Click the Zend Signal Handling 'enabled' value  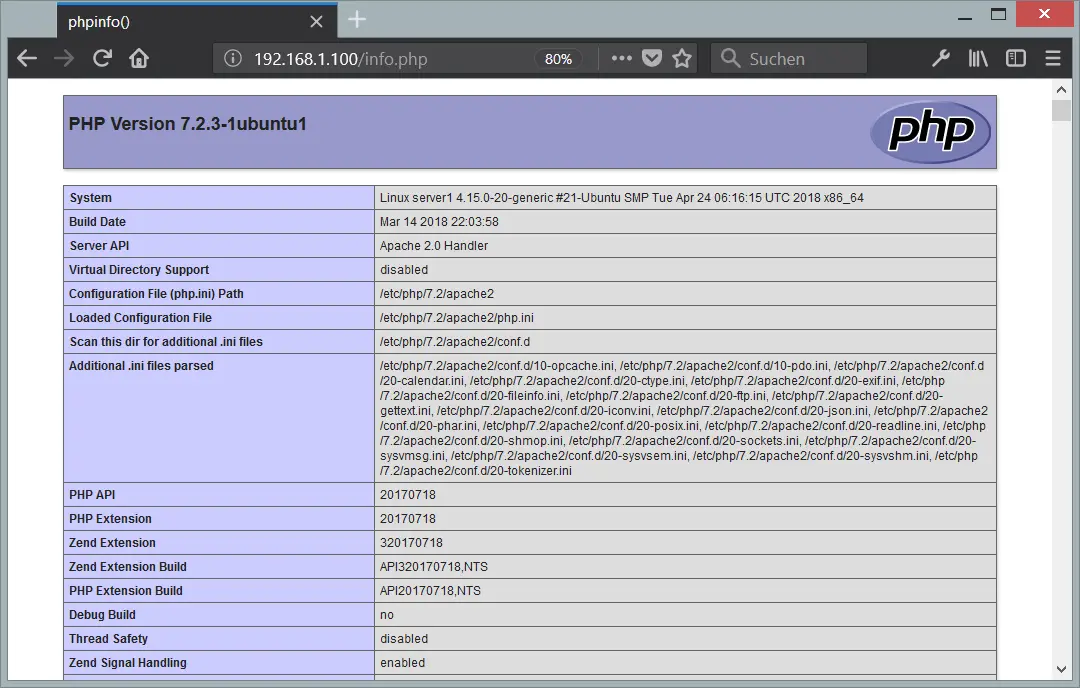[x=402, y=663]
